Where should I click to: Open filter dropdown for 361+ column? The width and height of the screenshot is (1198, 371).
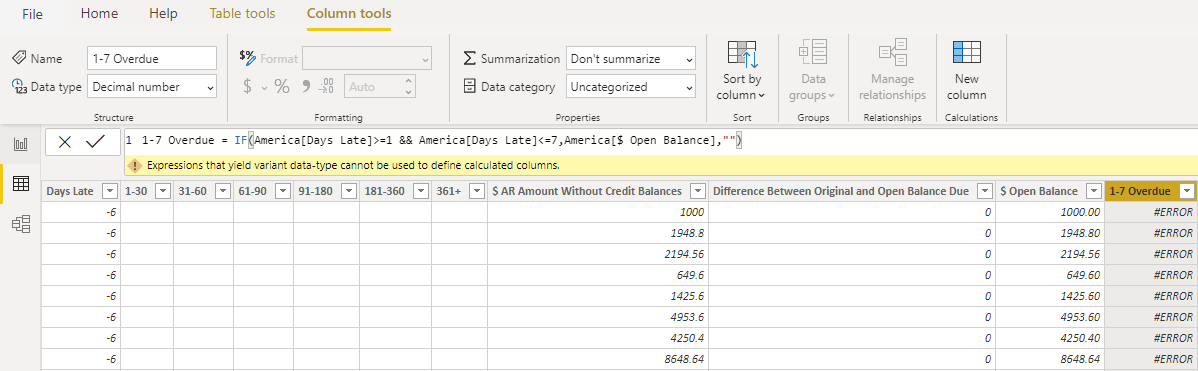[x=476, y=191]
